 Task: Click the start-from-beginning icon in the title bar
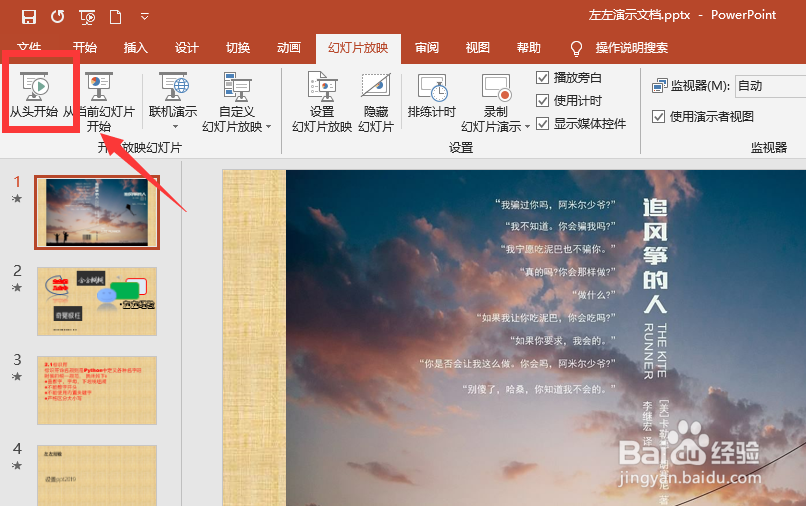(x=87, y=17)
